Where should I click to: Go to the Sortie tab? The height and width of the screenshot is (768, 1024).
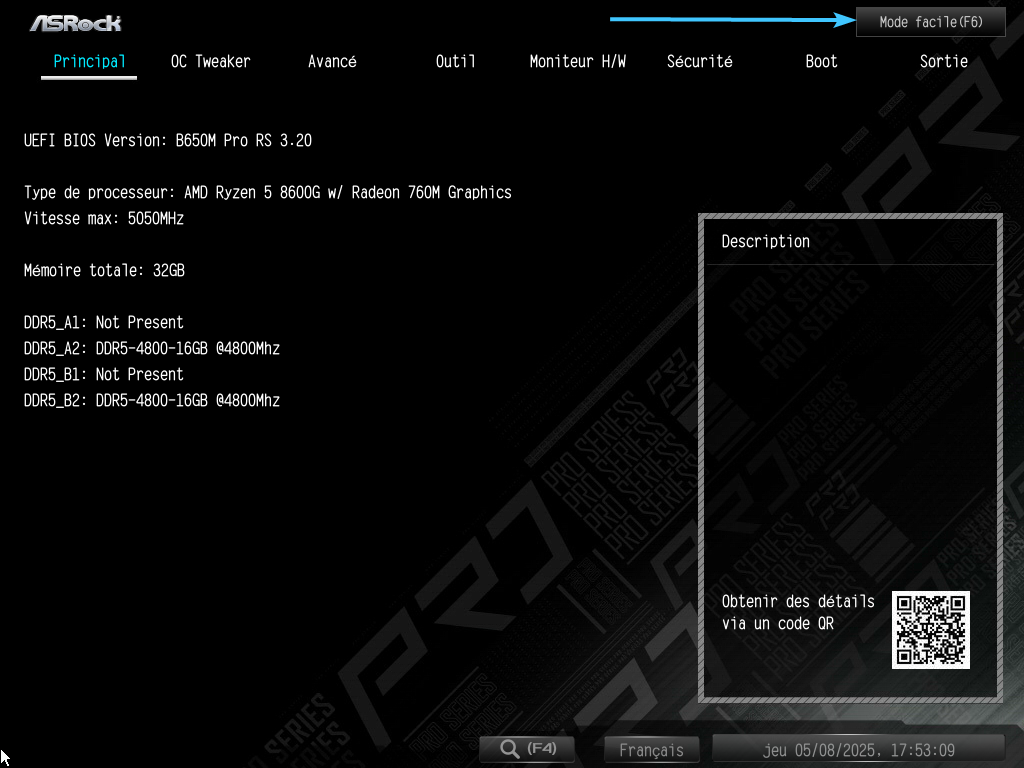[944, 61]
